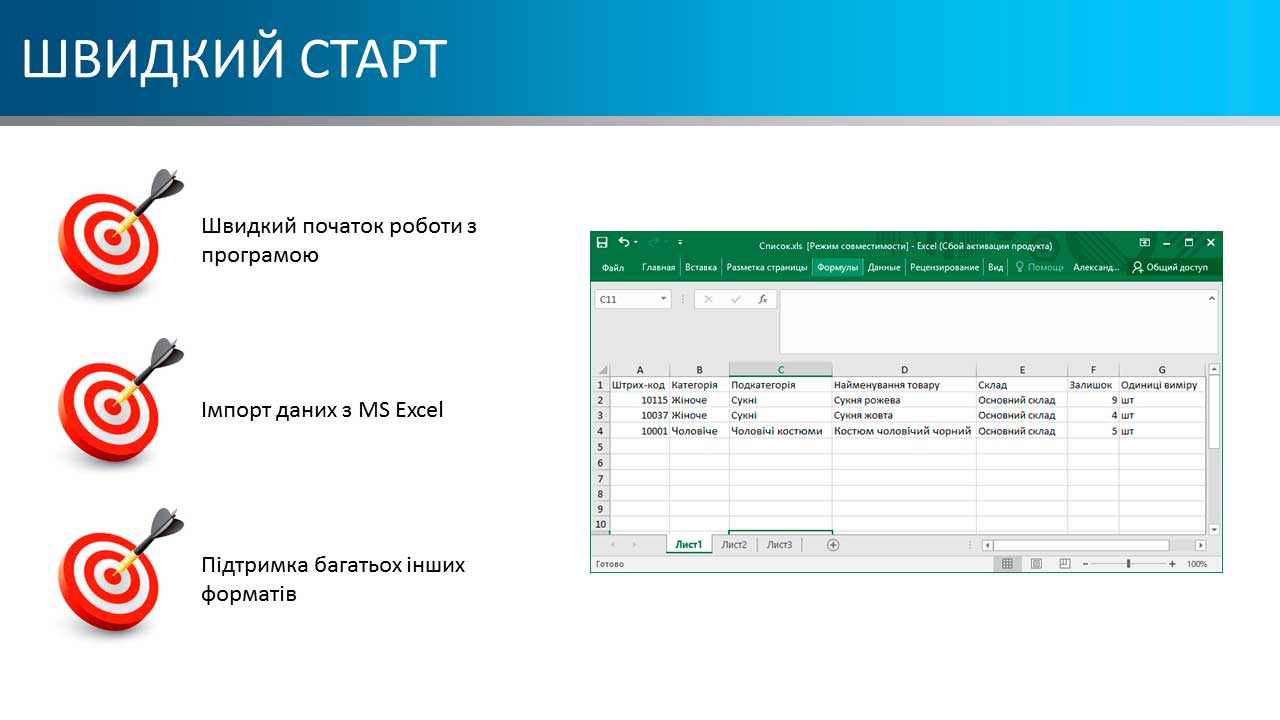1280x720 pixels.
Task: Open the Undo history dropdown arrow
Action: coord(635,242)
